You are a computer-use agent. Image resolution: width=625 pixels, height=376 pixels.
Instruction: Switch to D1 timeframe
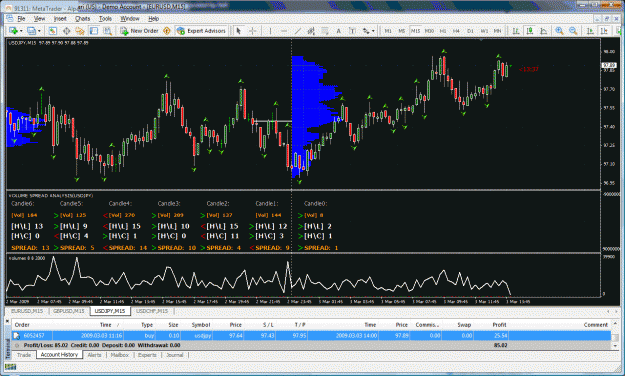click(470, 31)
